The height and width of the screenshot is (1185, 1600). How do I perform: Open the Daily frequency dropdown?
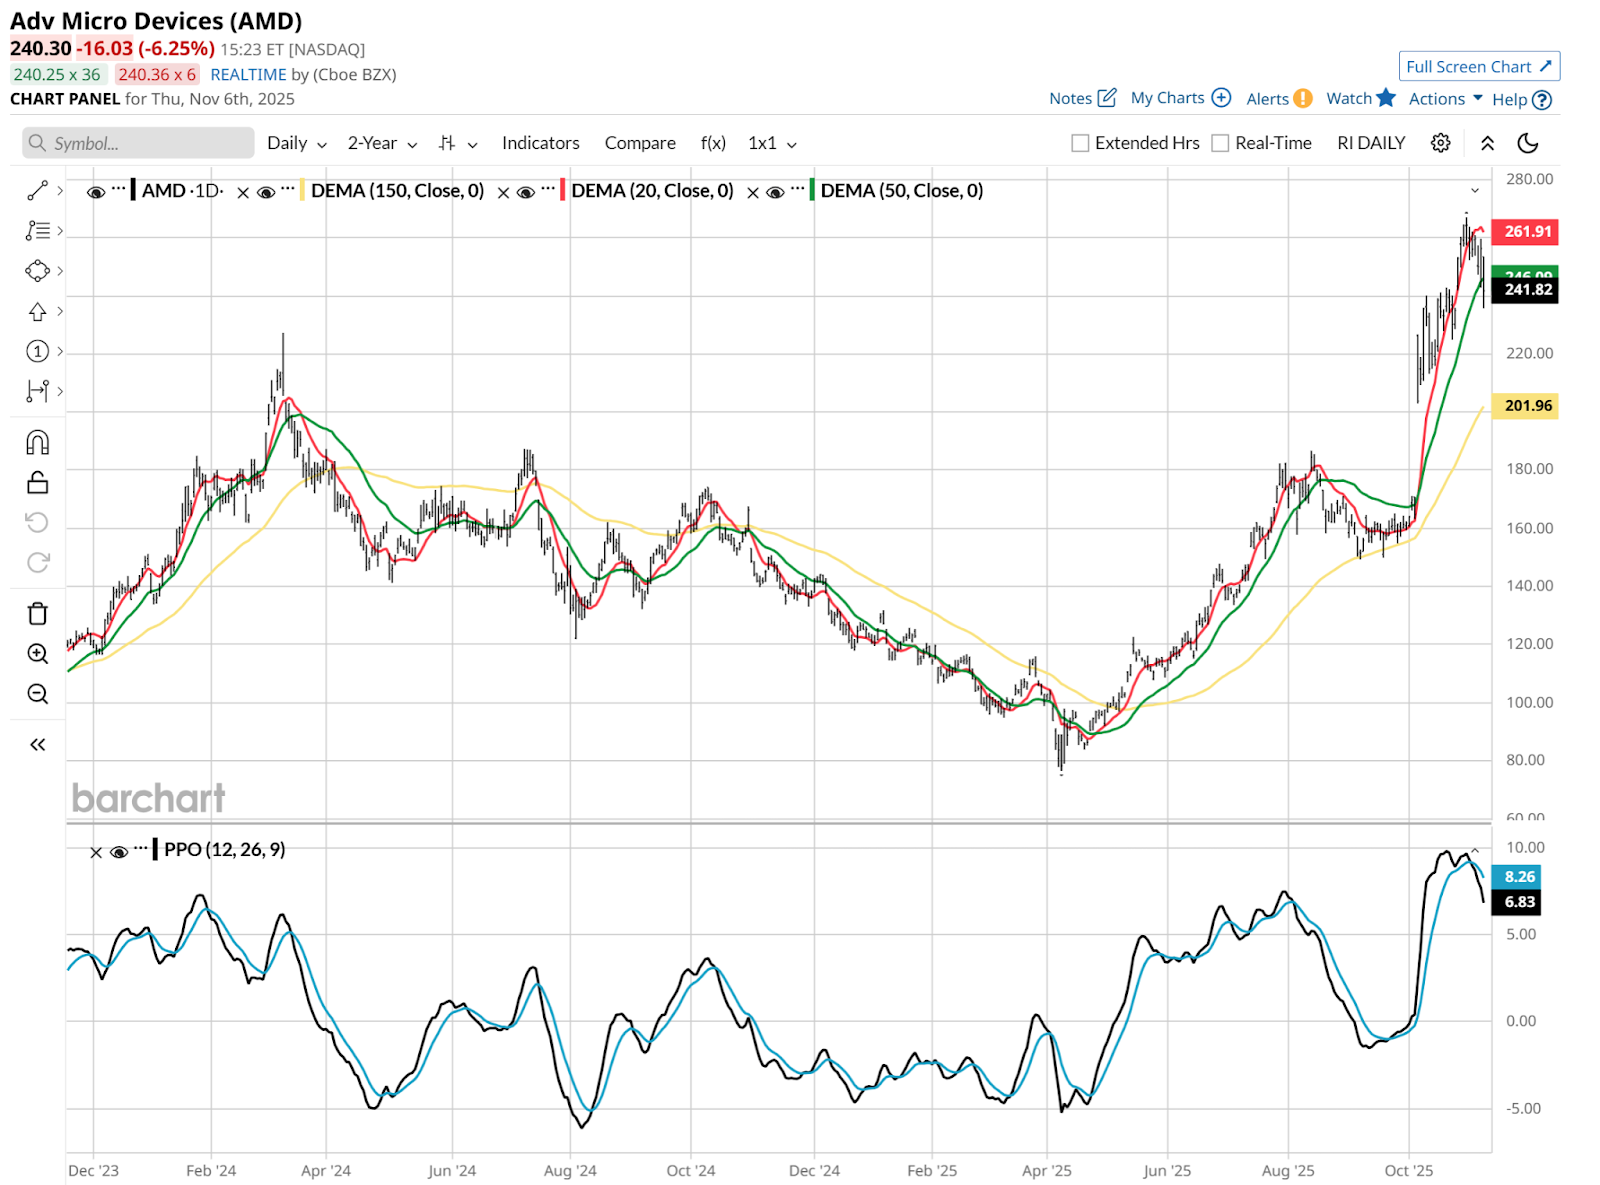pos(296,143)
